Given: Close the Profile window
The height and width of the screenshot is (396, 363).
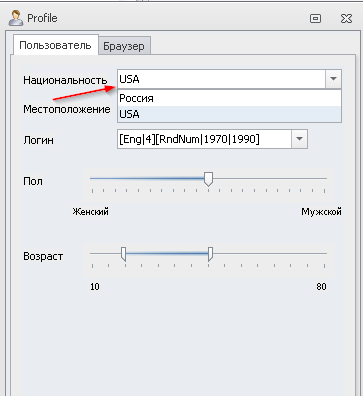Looking at the screenshot, I should point(346,19).
